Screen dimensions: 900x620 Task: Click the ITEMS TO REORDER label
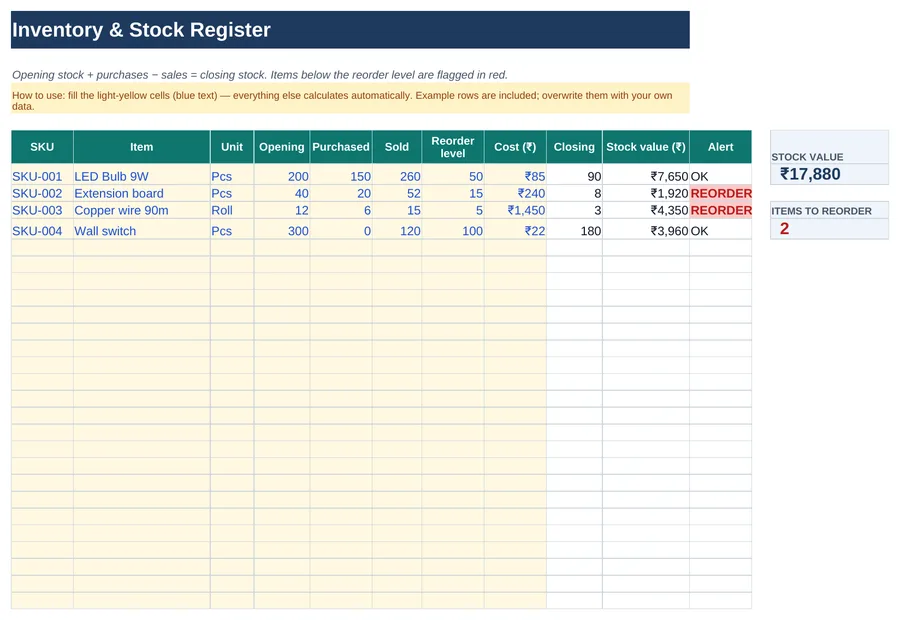click(821, 211)
